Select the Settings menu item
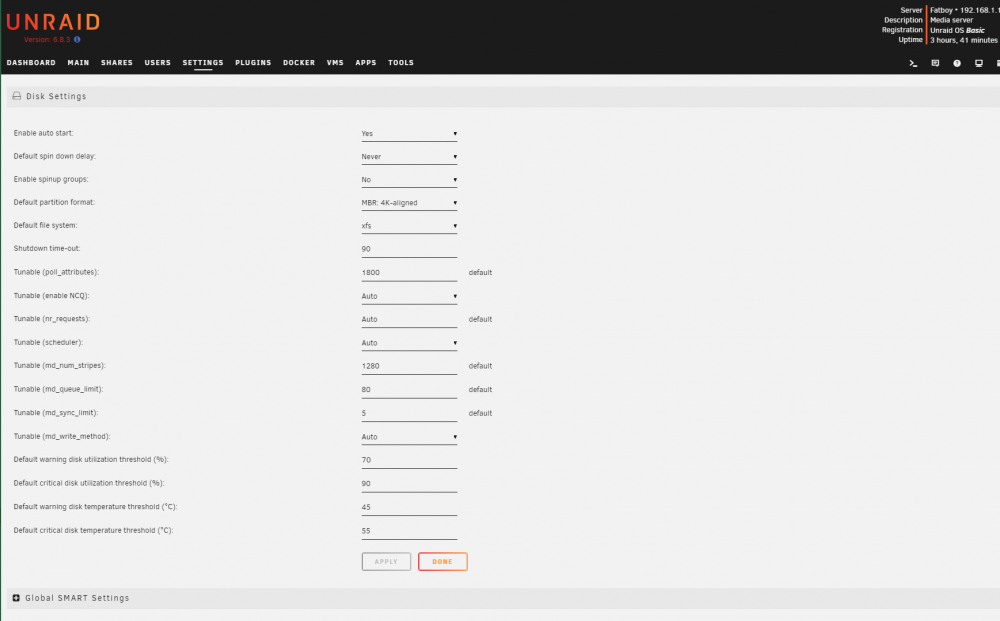Image resolution: width=1000 pixels, height=621 pixels. click(203, 62)
